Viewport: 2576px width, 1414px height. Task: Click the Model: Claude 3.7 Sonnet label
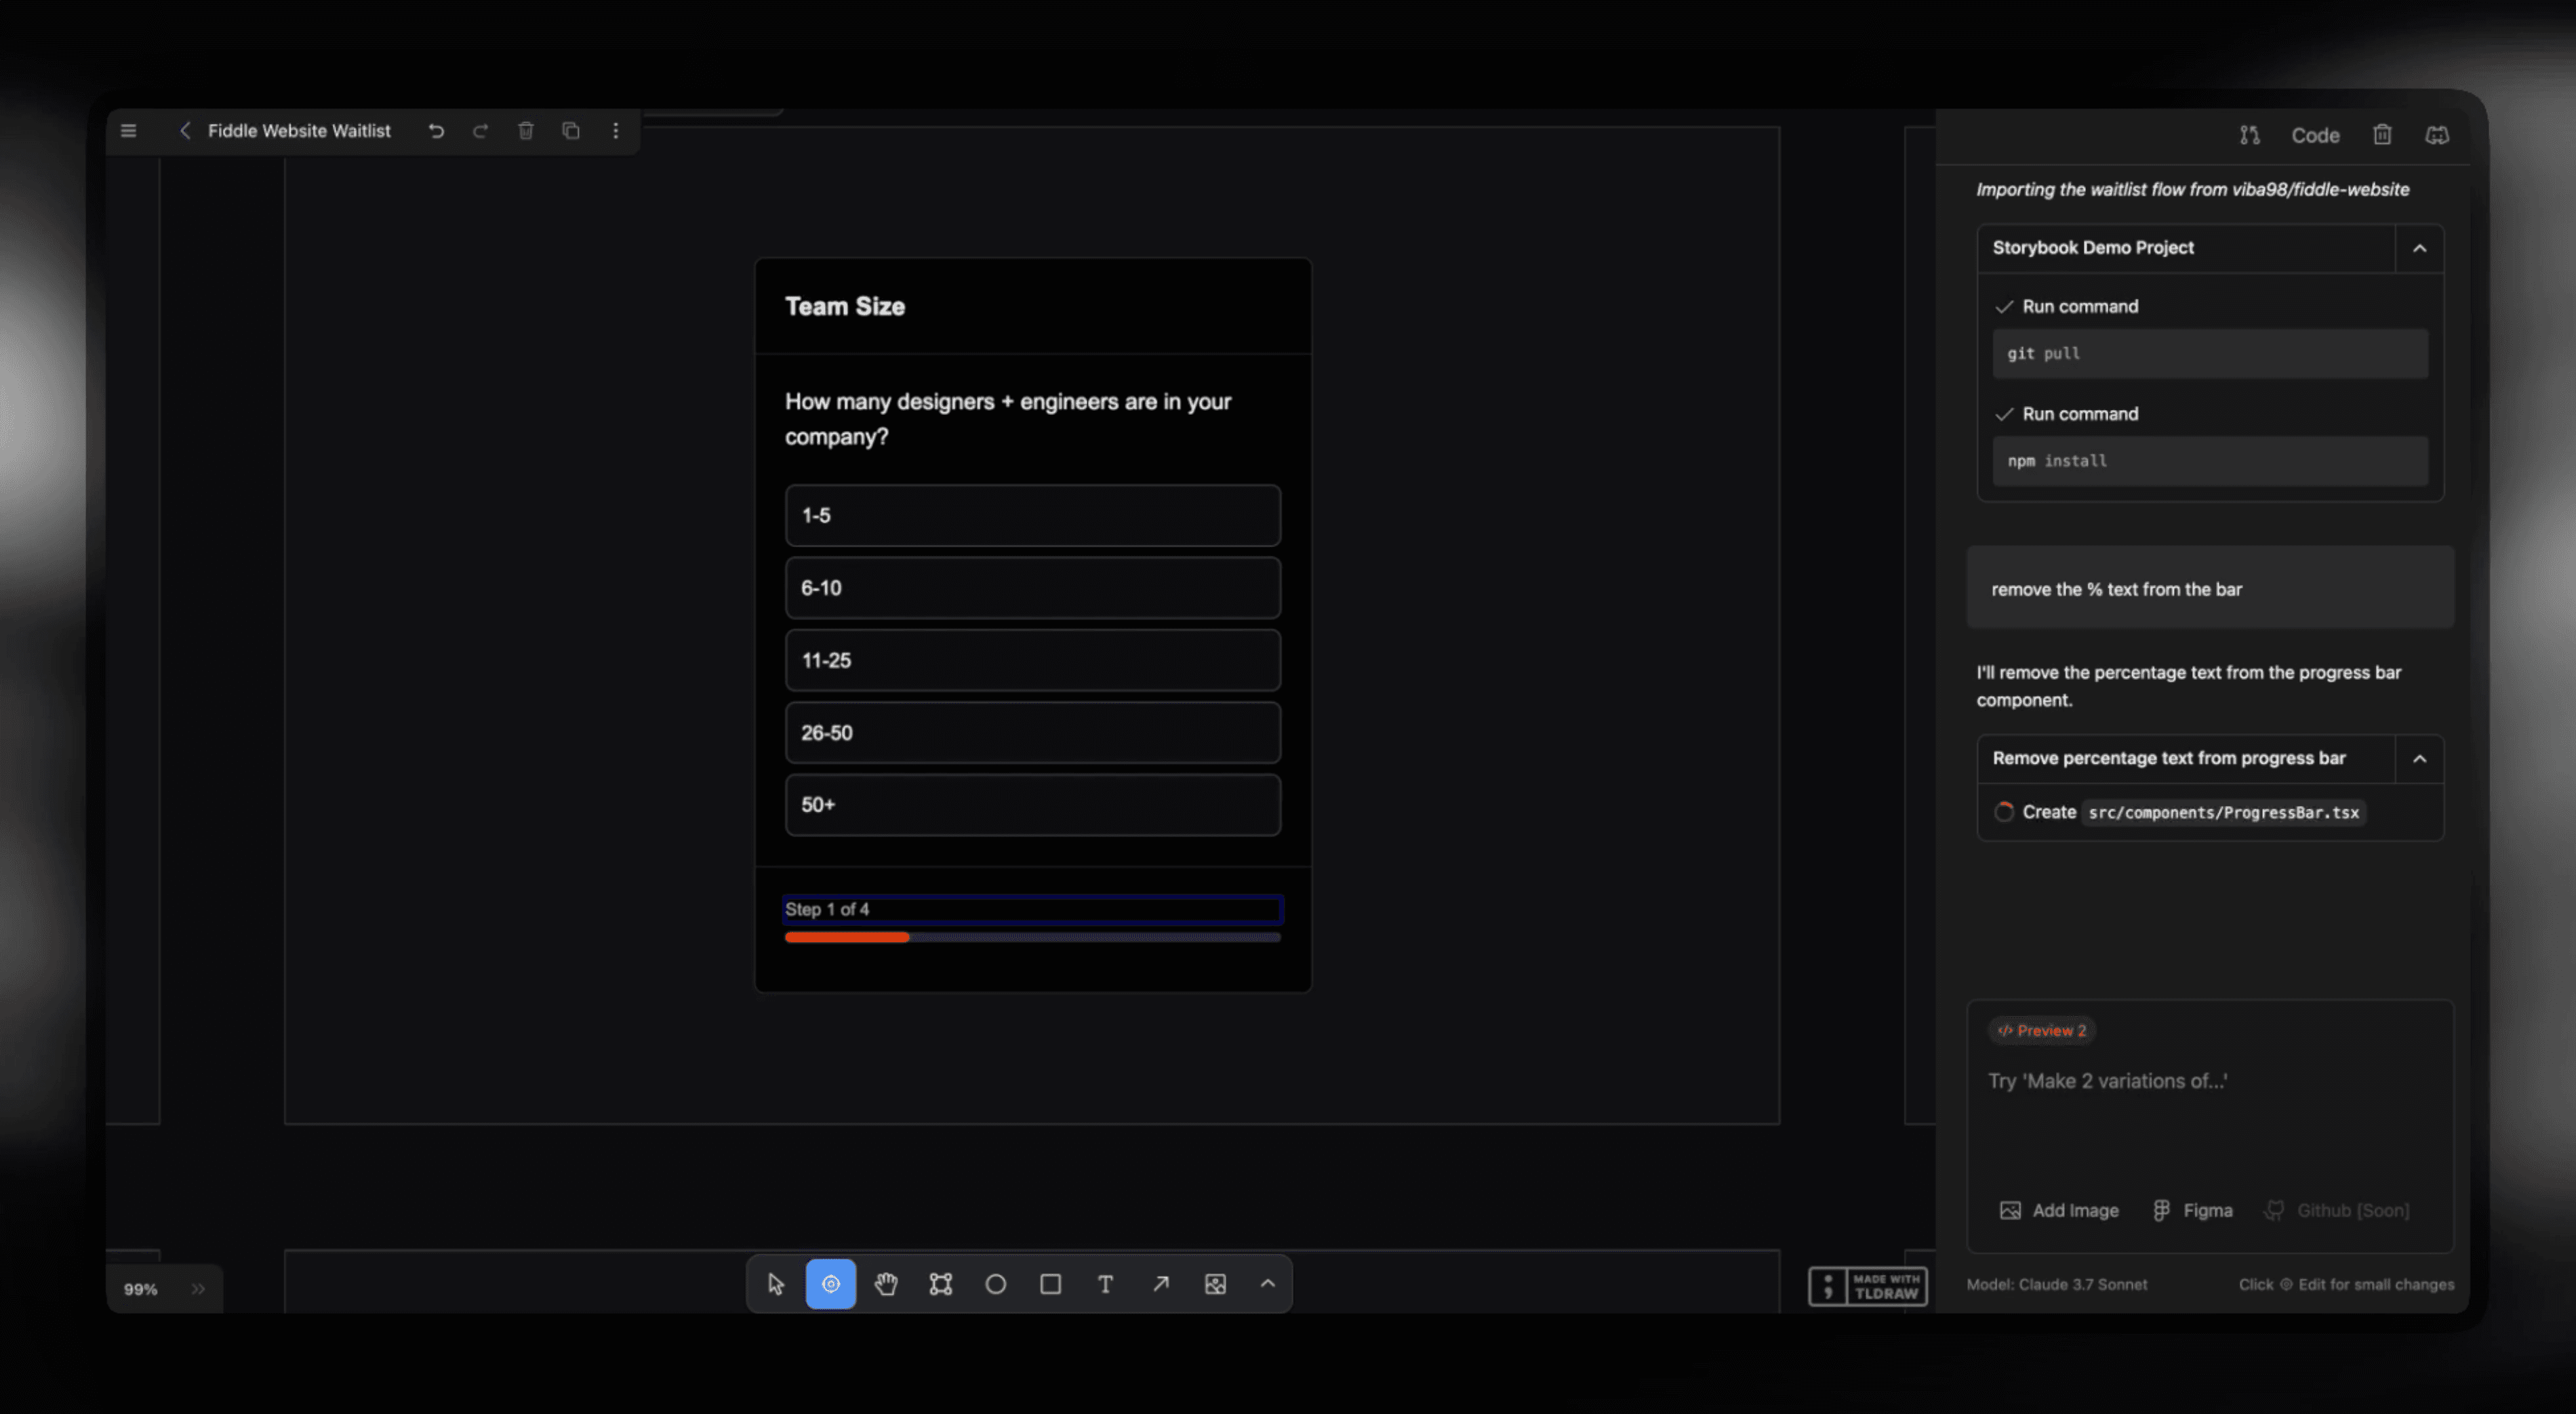(x=2057, y=1285)
